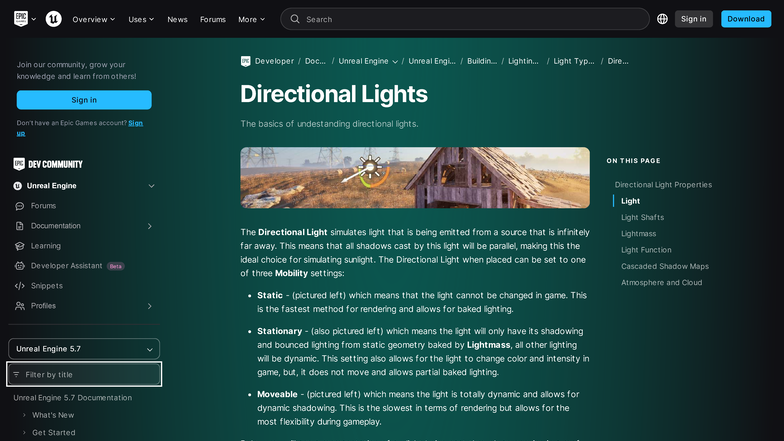Image resolution: width=784 pixels, height=441 pixels.
Task: Click the blue sidebar Sign in button
Action: coord(84,100)
